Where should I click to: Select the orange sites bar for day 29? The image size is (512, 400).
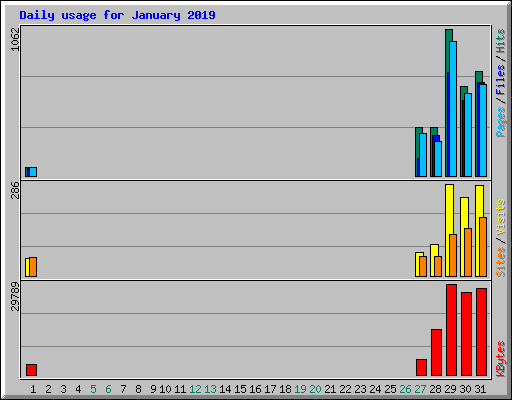click(x=453, y=256)
